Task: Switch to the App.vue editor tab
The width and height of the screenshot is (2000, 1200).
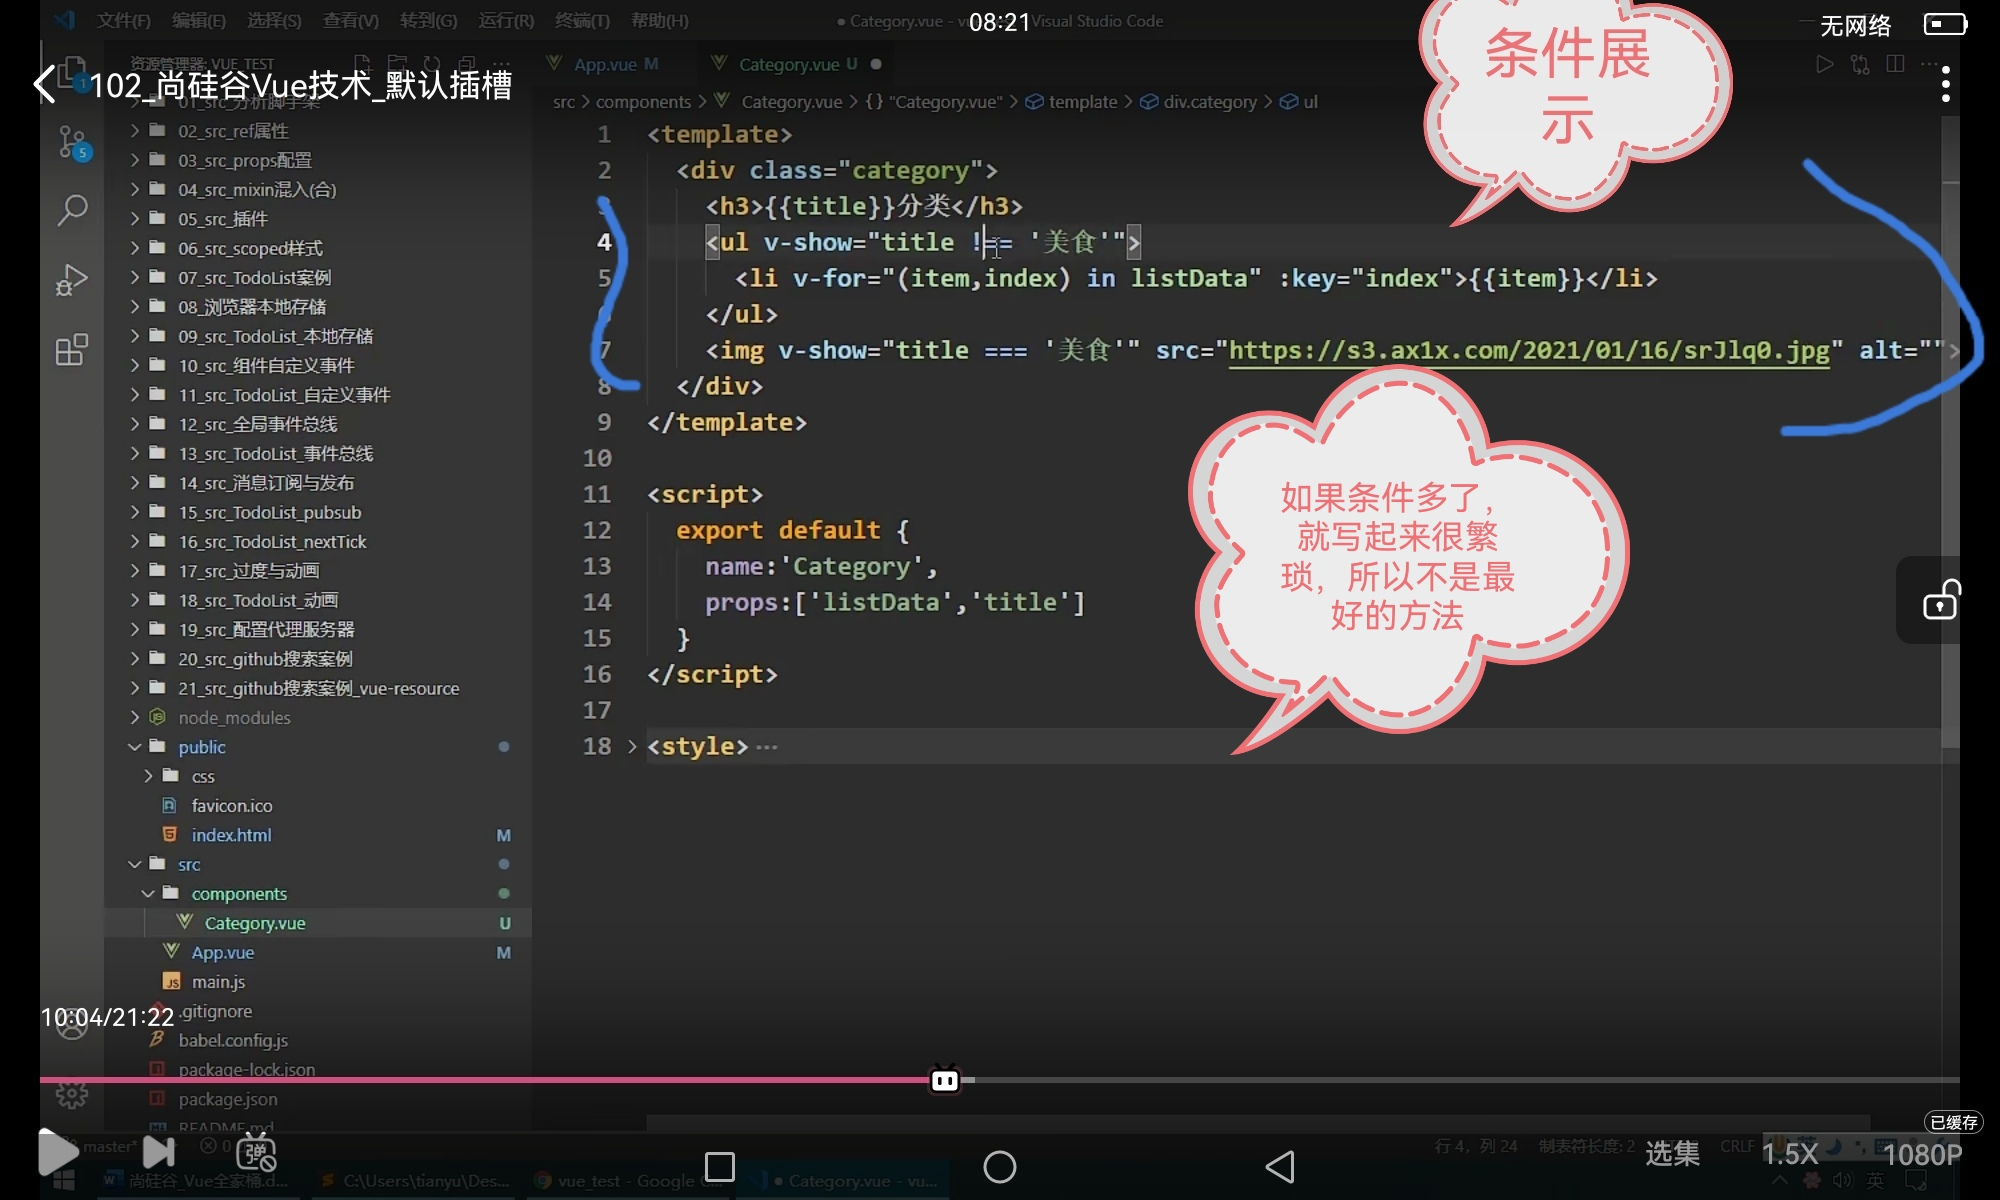Action: tap(605, 64)
